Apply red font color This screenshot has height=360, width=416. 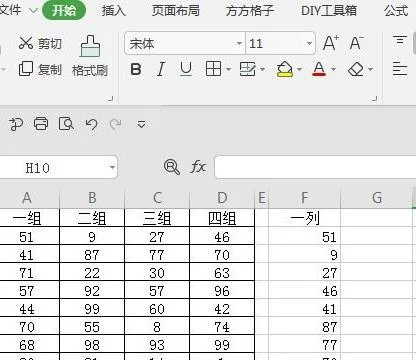[319, 69]
